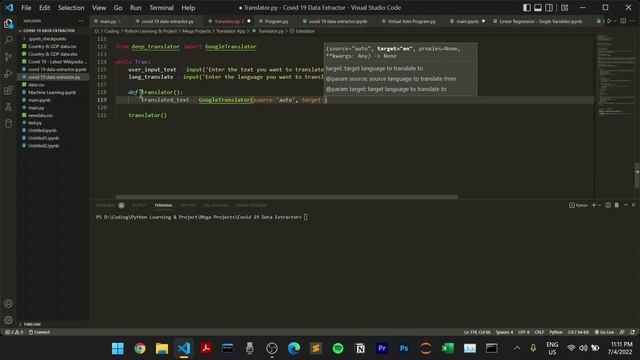Open notifications bell in status bar
The image size is (640, 360).
[x=632, y=332]
